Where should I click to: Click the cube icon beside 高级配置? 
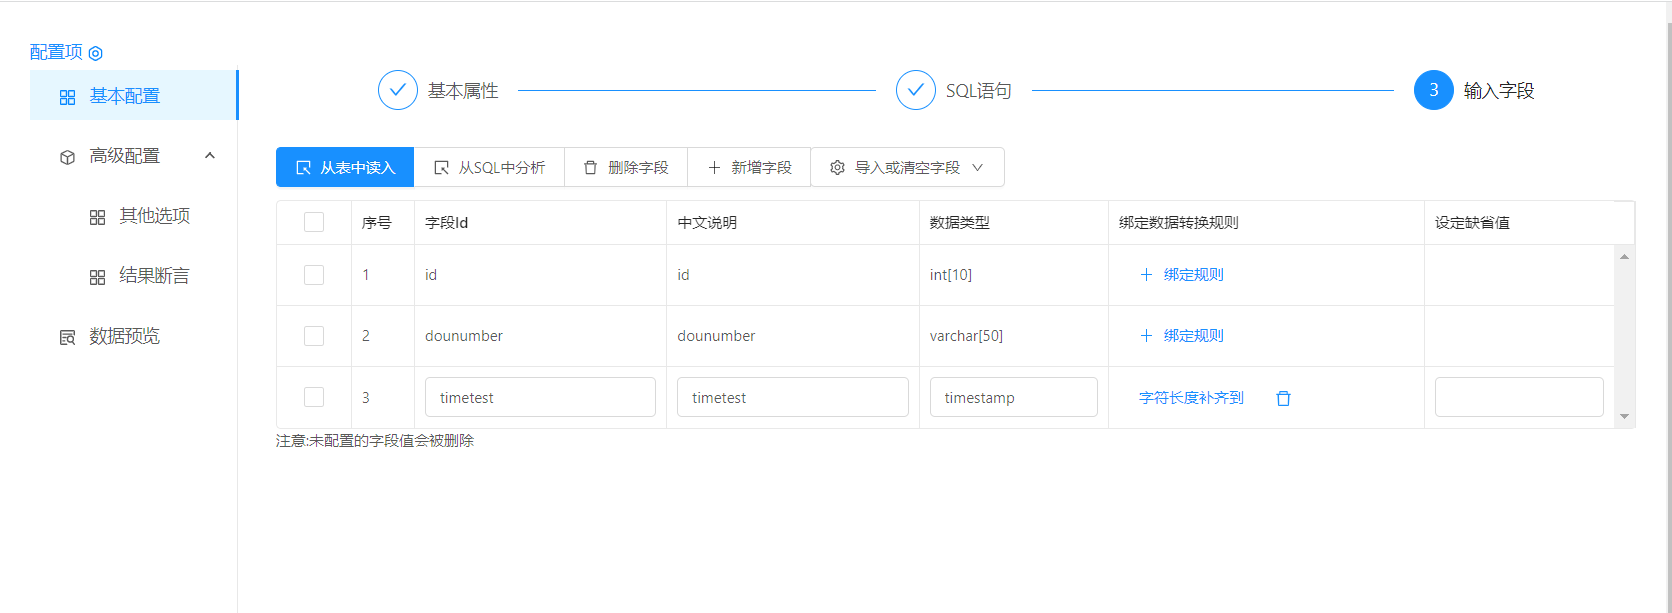click(67, 157)
